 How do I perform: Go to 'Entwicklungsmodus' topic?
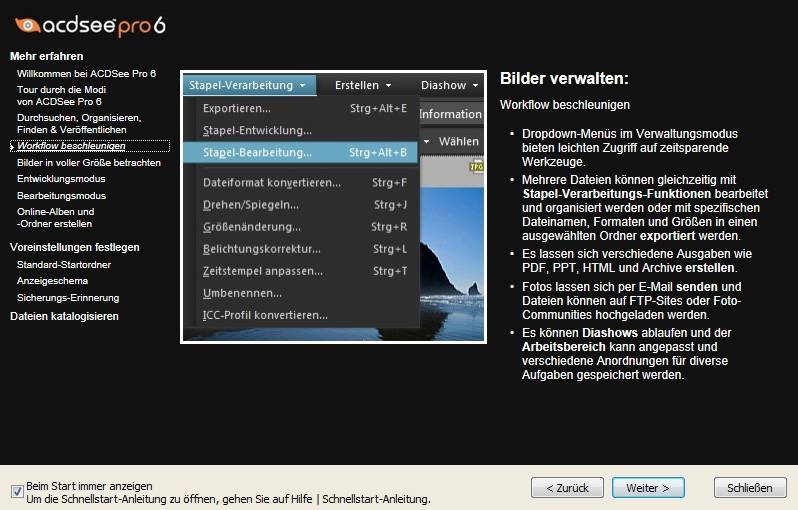click(x=61, y=179)
